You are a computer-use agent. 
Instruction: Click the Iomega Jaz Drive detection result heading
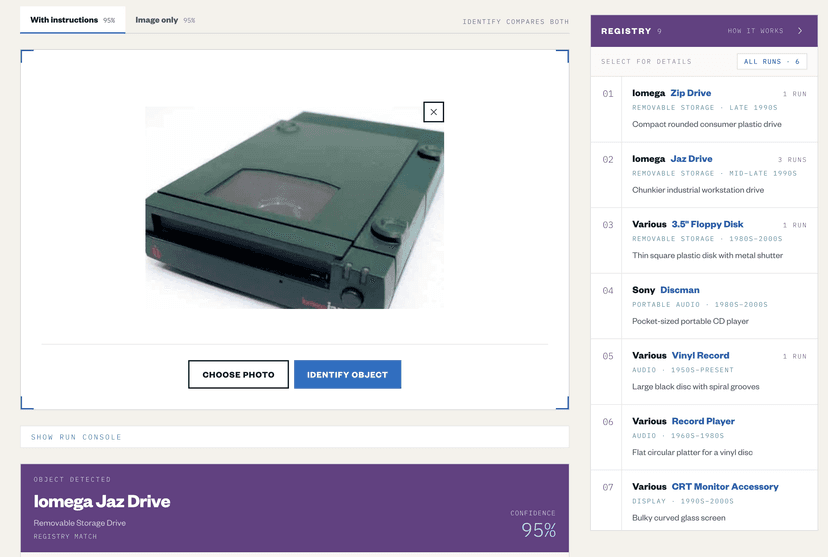[x=102, y=501]
